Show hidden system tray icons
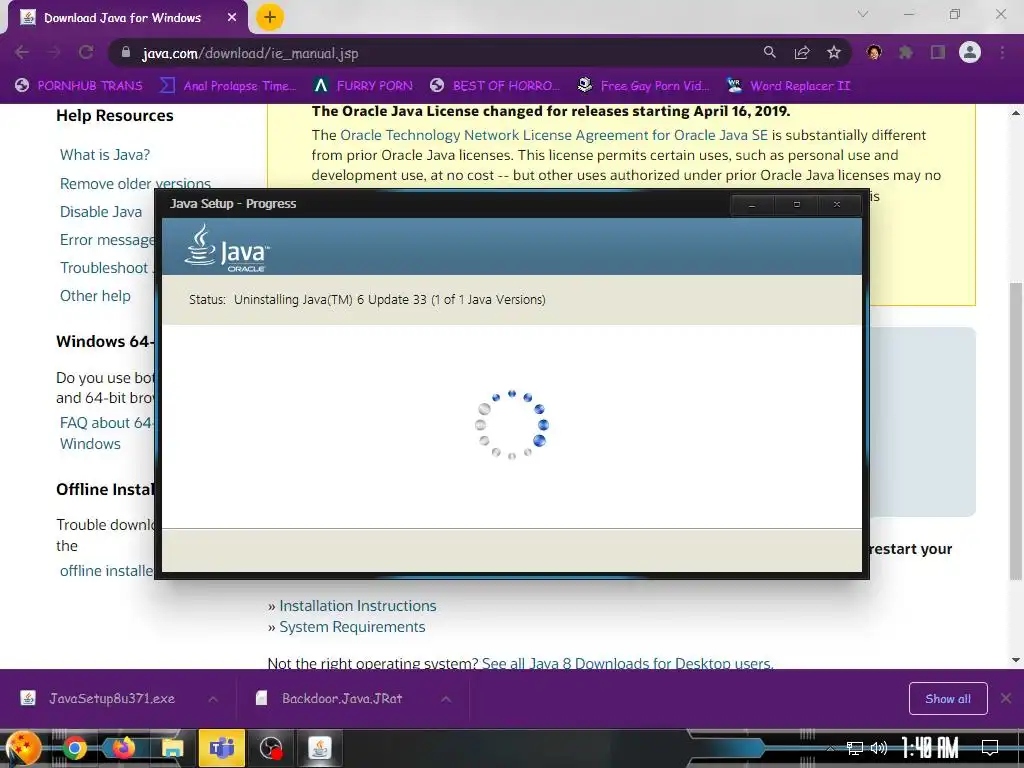Viewport: 1024px width, 768px height. coord(831,748)
